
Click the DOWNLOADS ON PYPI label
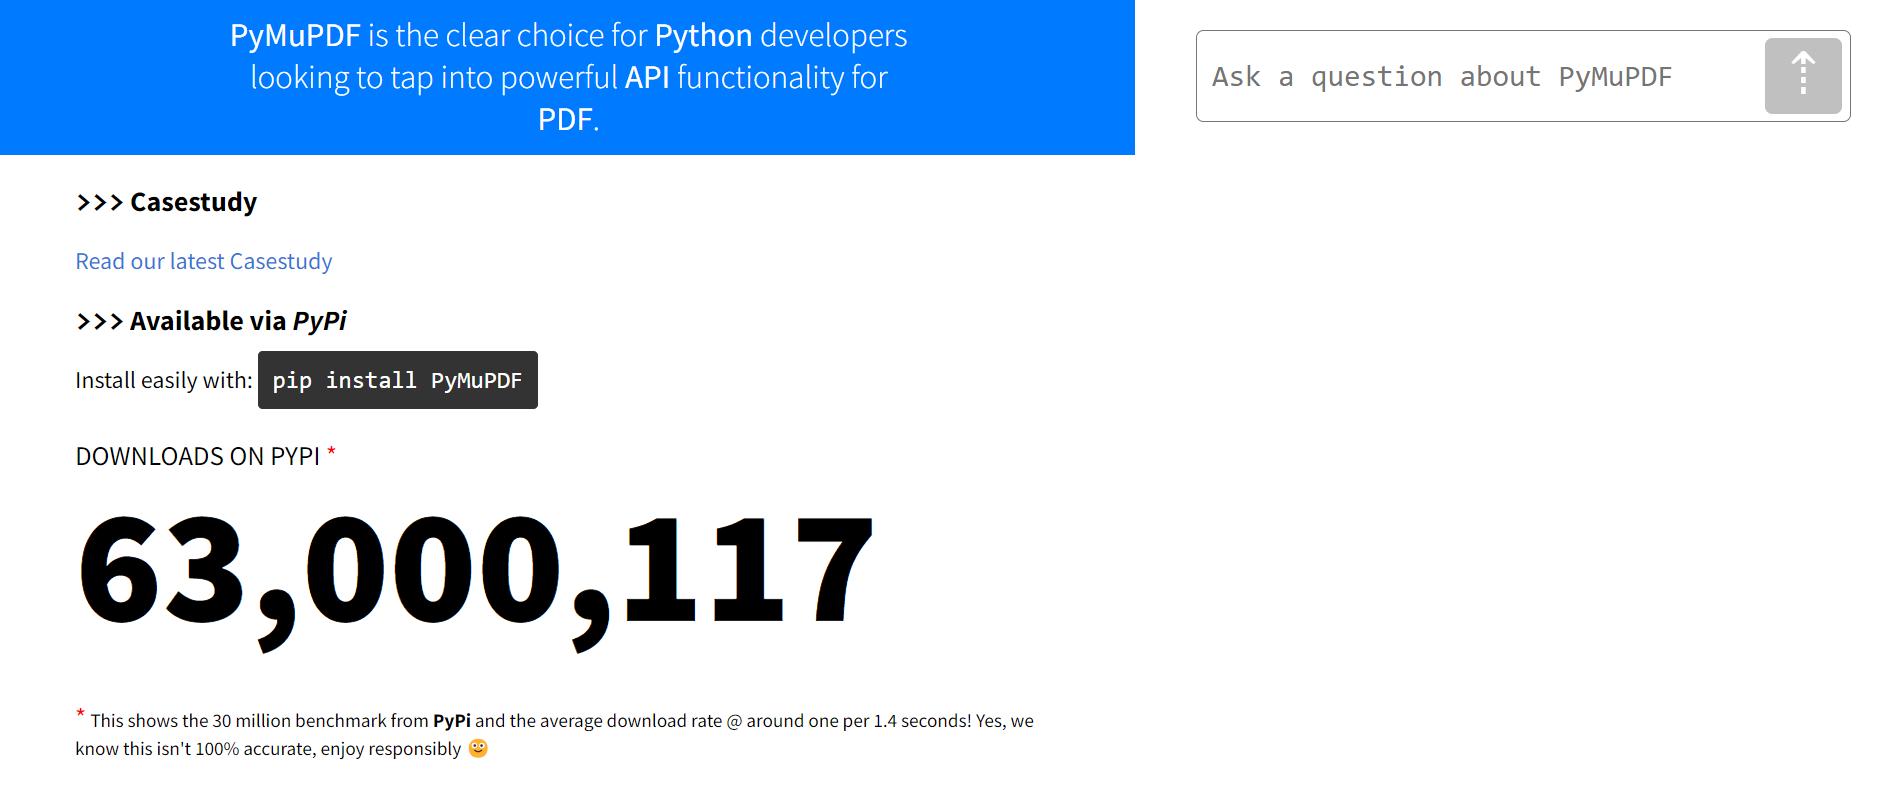(x=197, y=456)
